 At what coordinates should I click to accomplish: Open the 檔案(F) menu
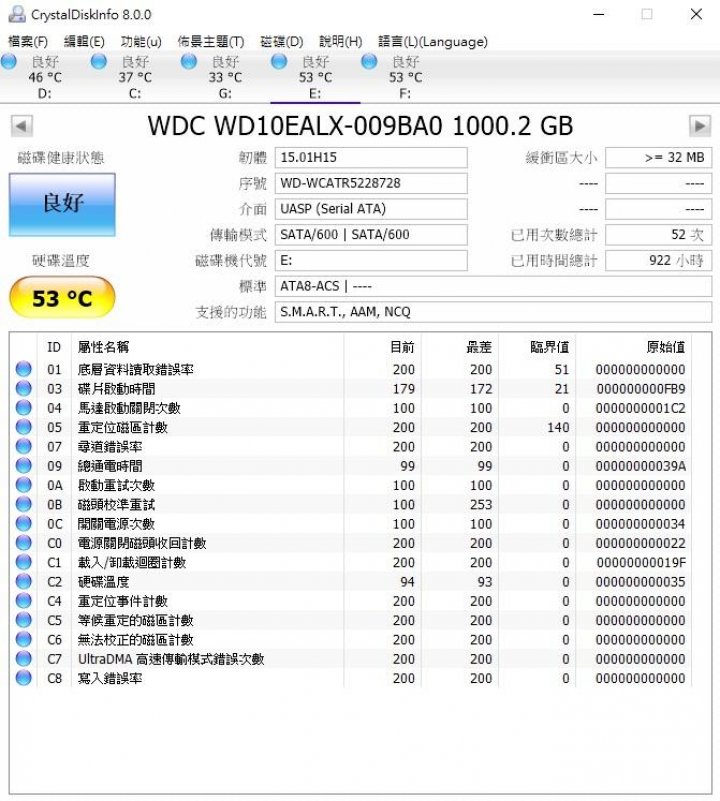[x=28, y=41]
